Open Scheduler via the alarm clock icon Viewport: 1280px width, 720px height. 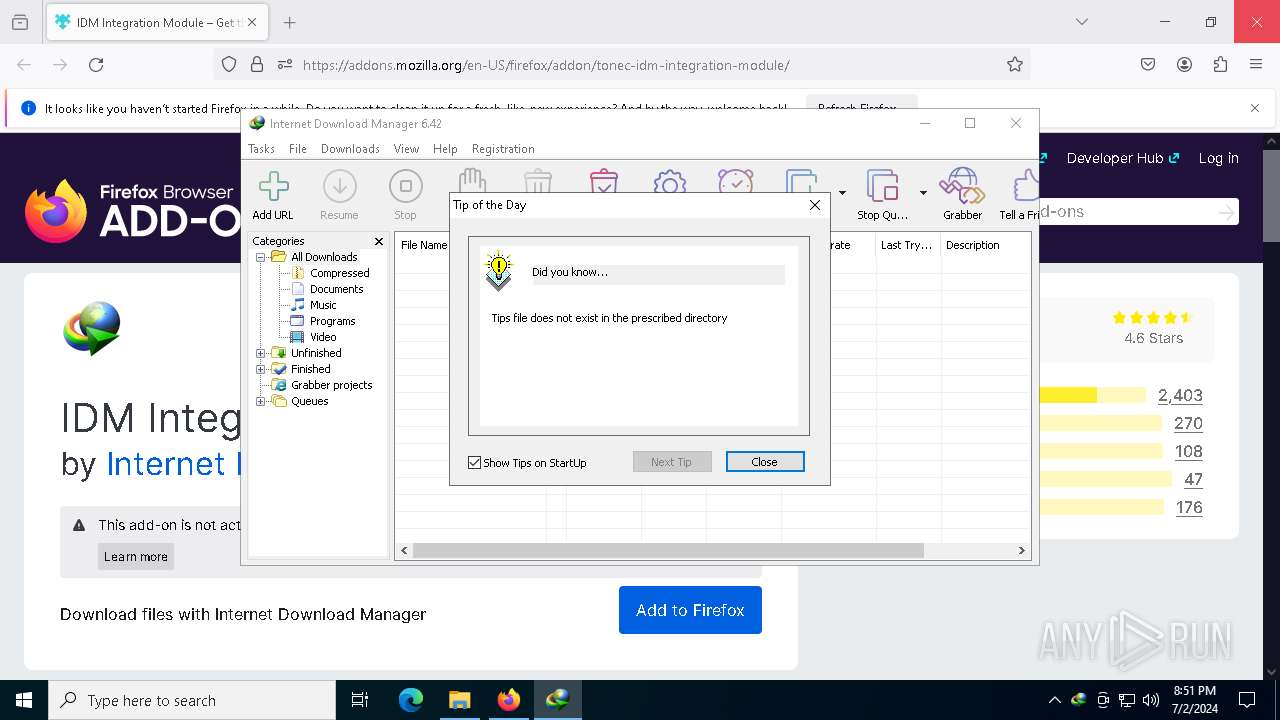pos(736,180)
